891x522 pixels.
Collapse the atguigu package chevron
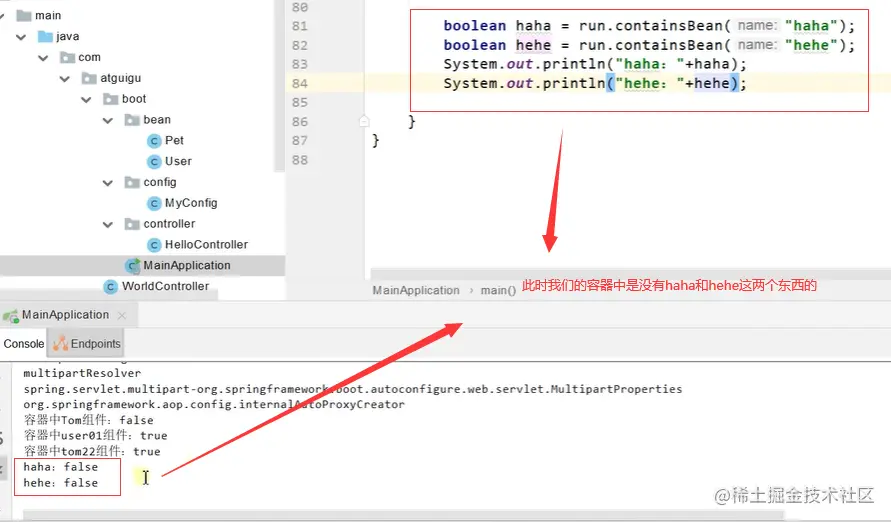[x=65, y=78]
